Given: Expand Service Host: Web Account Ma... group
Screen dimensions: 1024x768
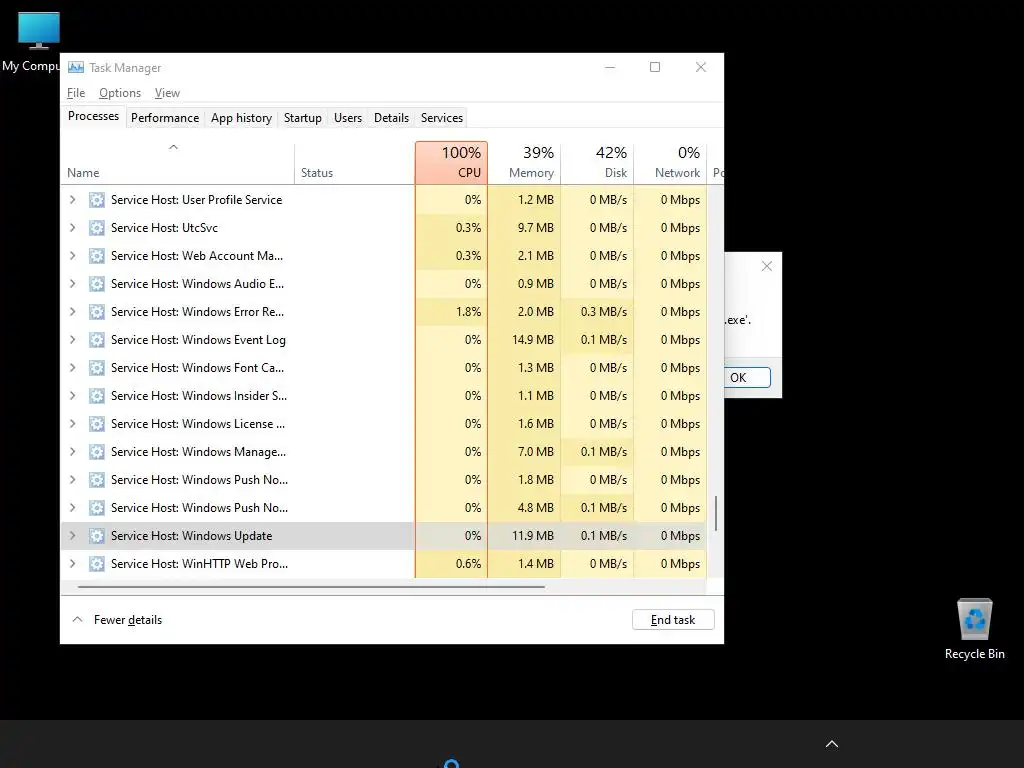Looking at the screenshot, I should [x=72, y=256].
